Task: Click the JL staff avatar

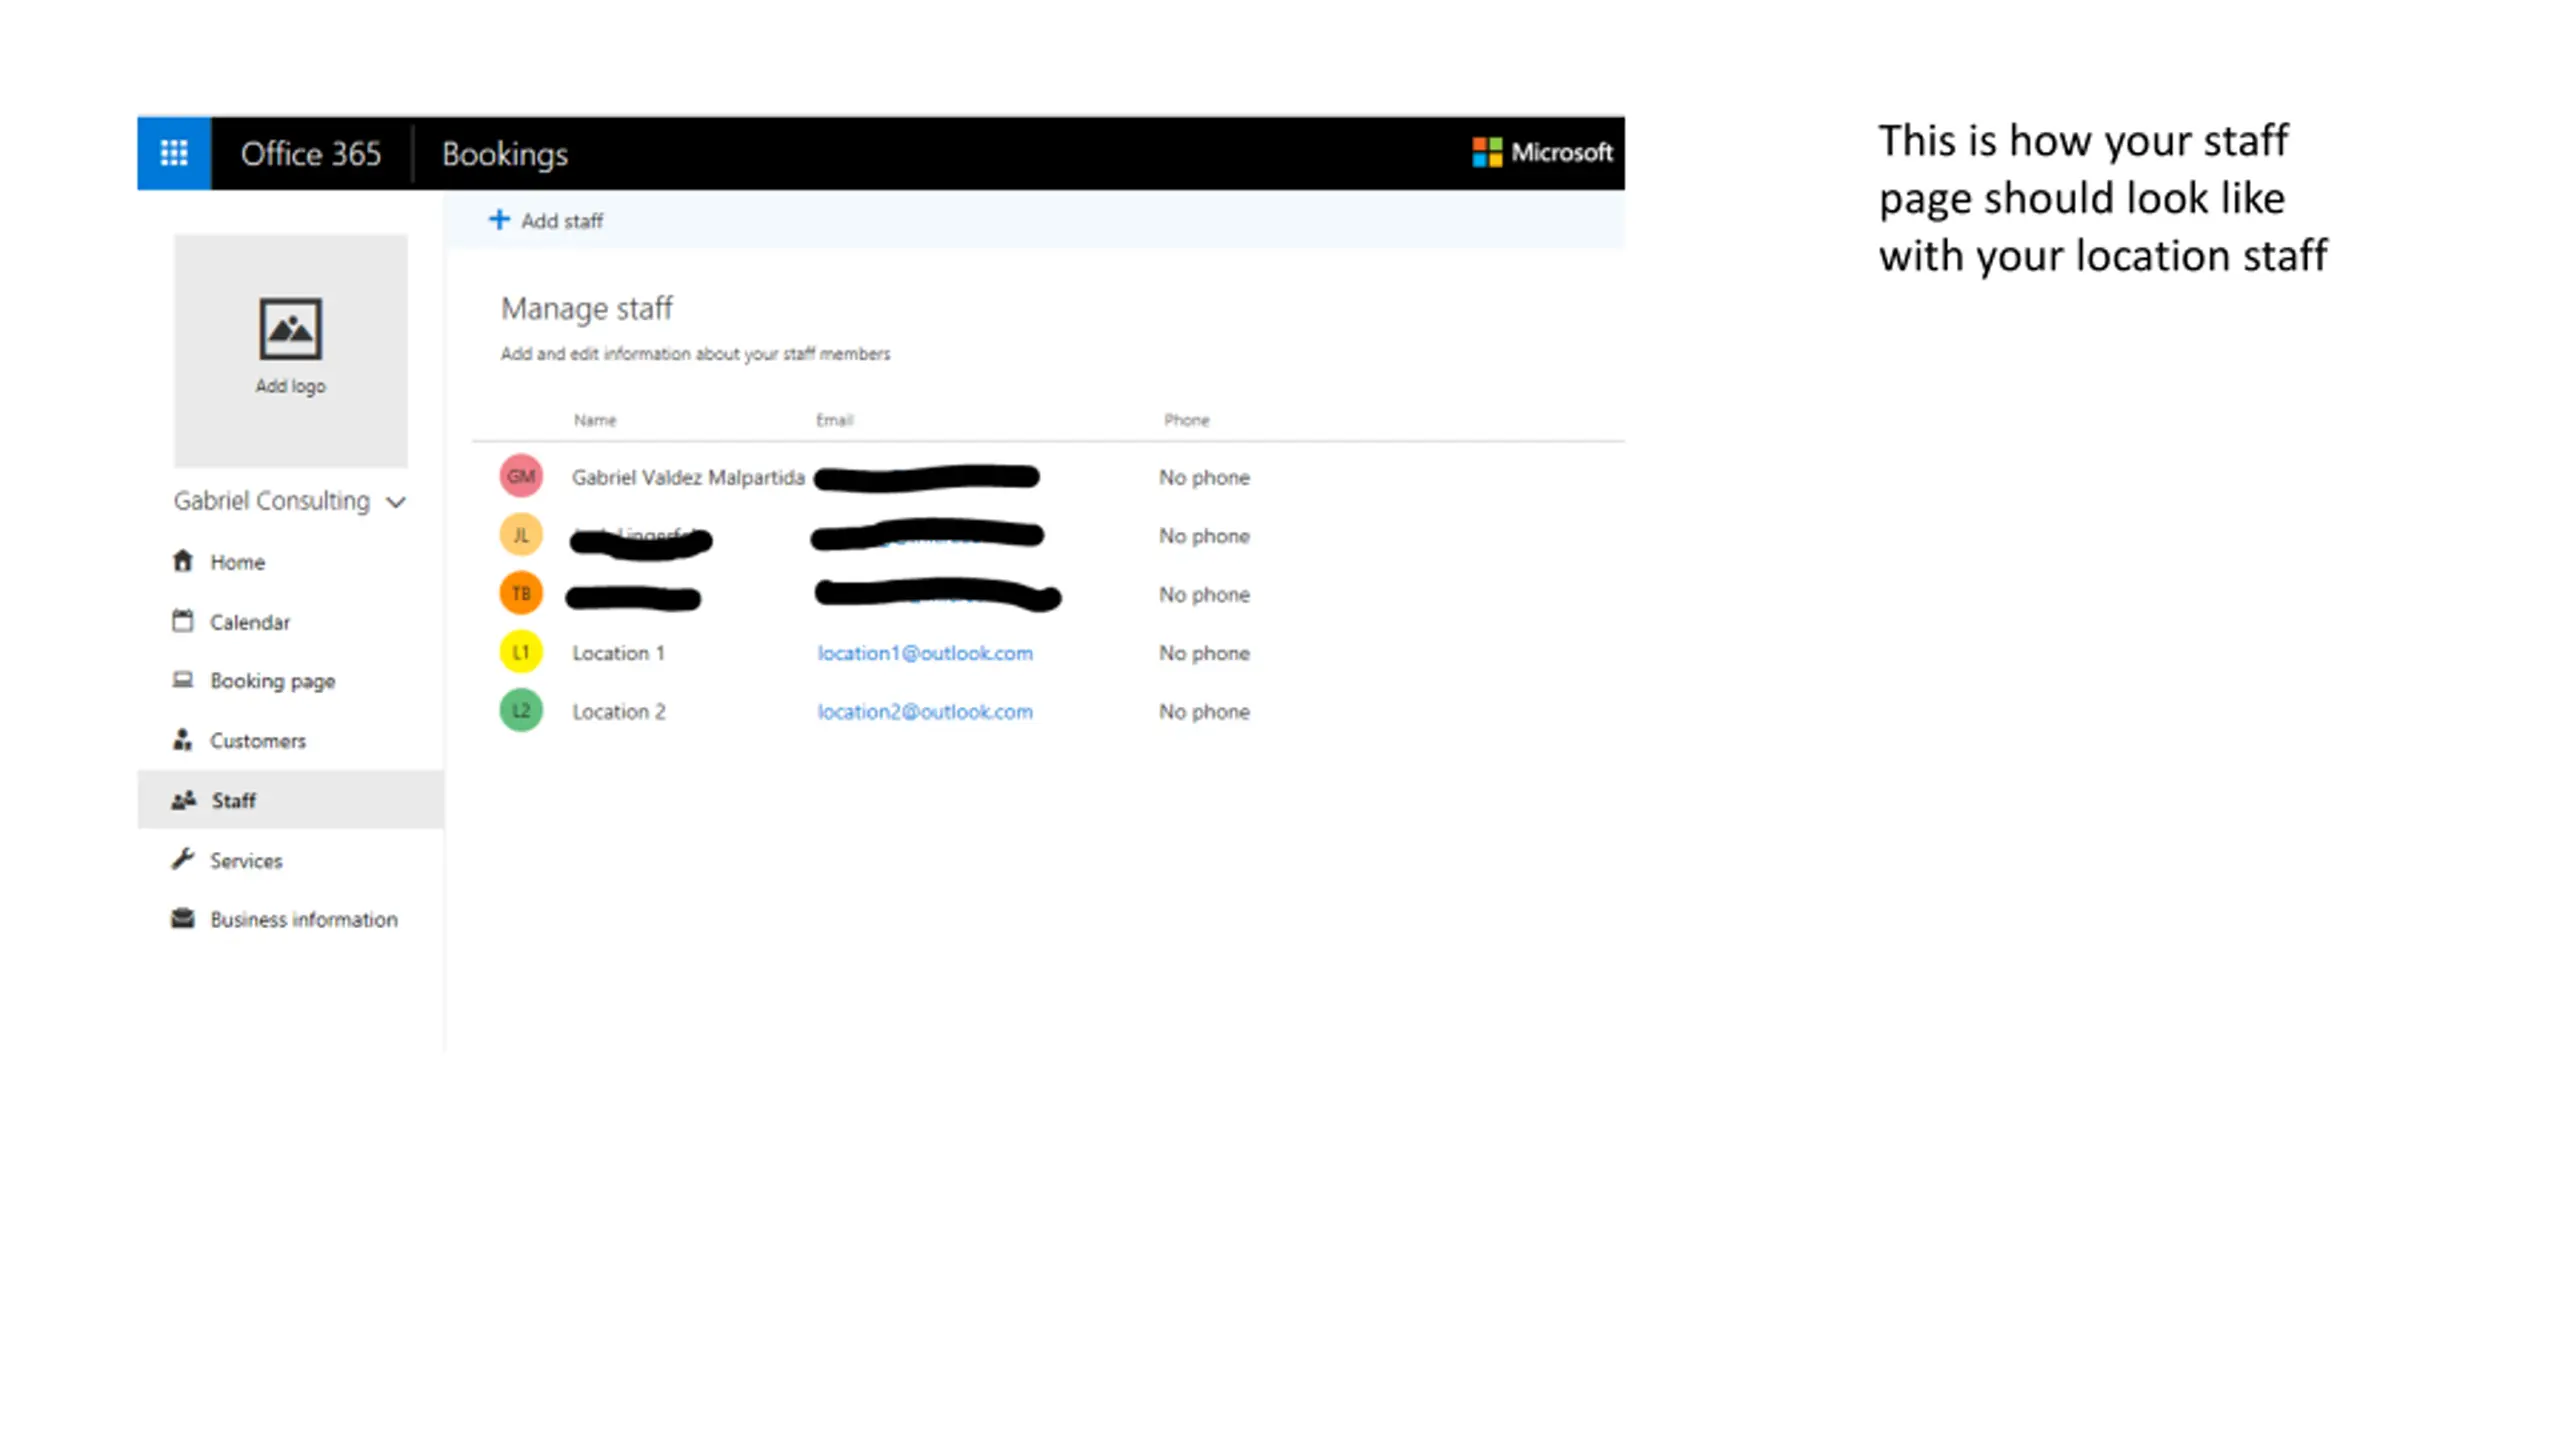Action: (x=521, y=535)
